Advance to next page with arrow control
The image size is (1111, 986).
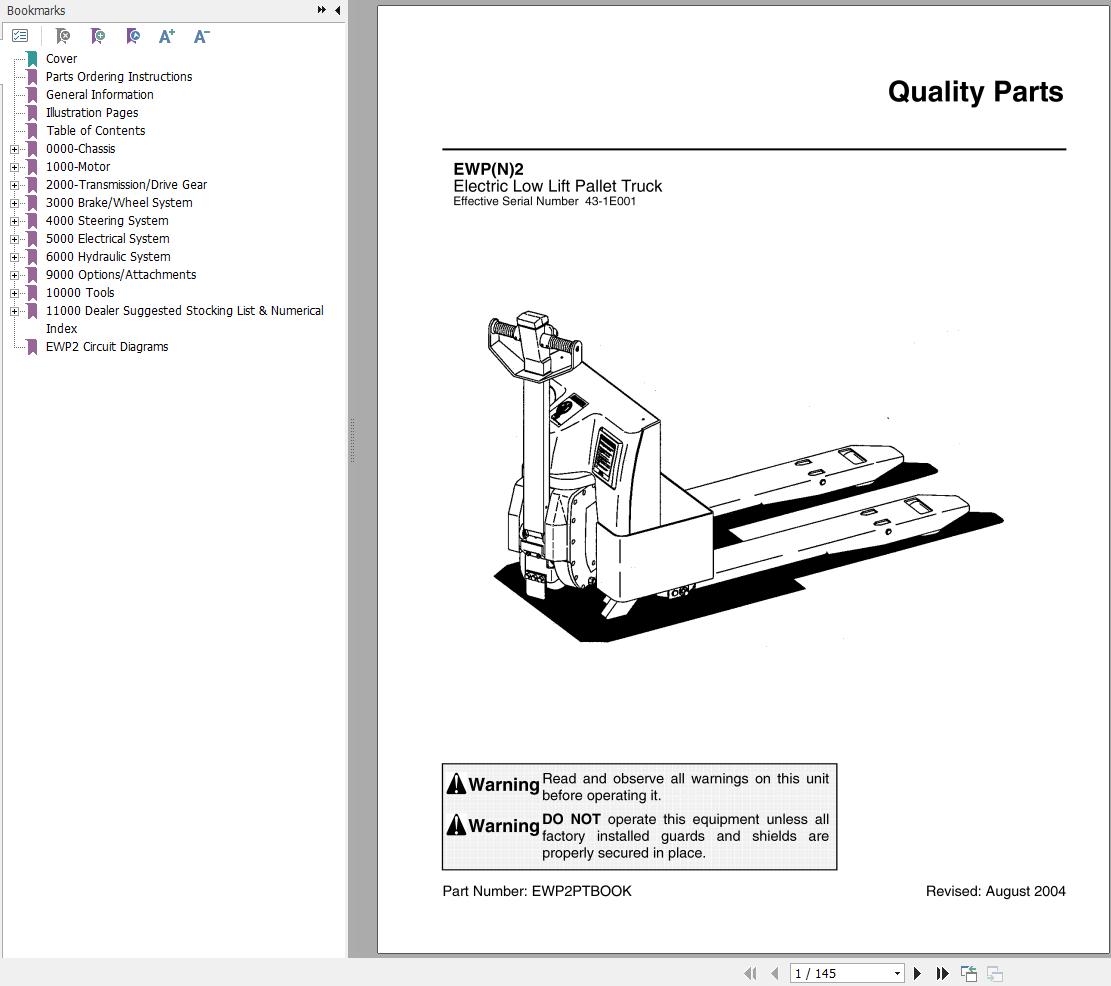pos(918,973)
